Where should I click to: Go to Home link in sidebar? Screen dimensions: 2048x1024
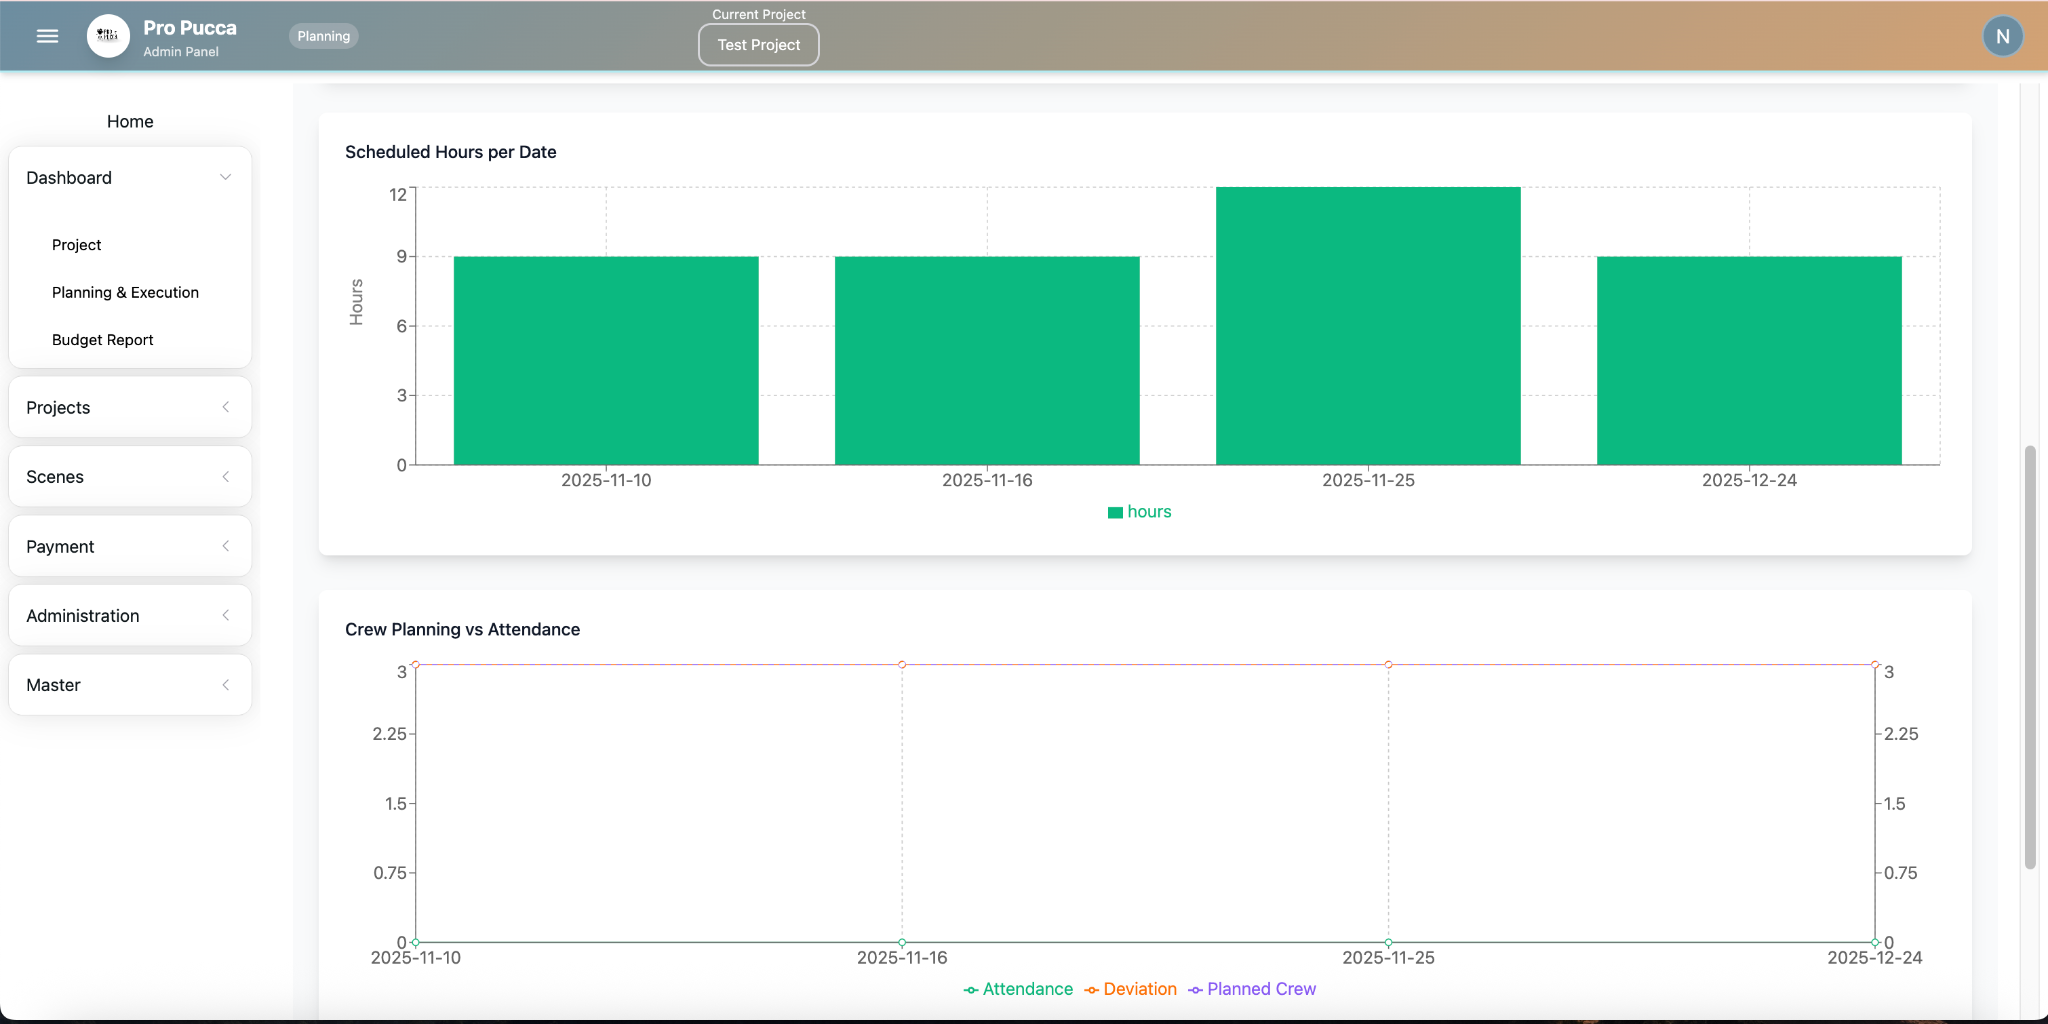130,121
